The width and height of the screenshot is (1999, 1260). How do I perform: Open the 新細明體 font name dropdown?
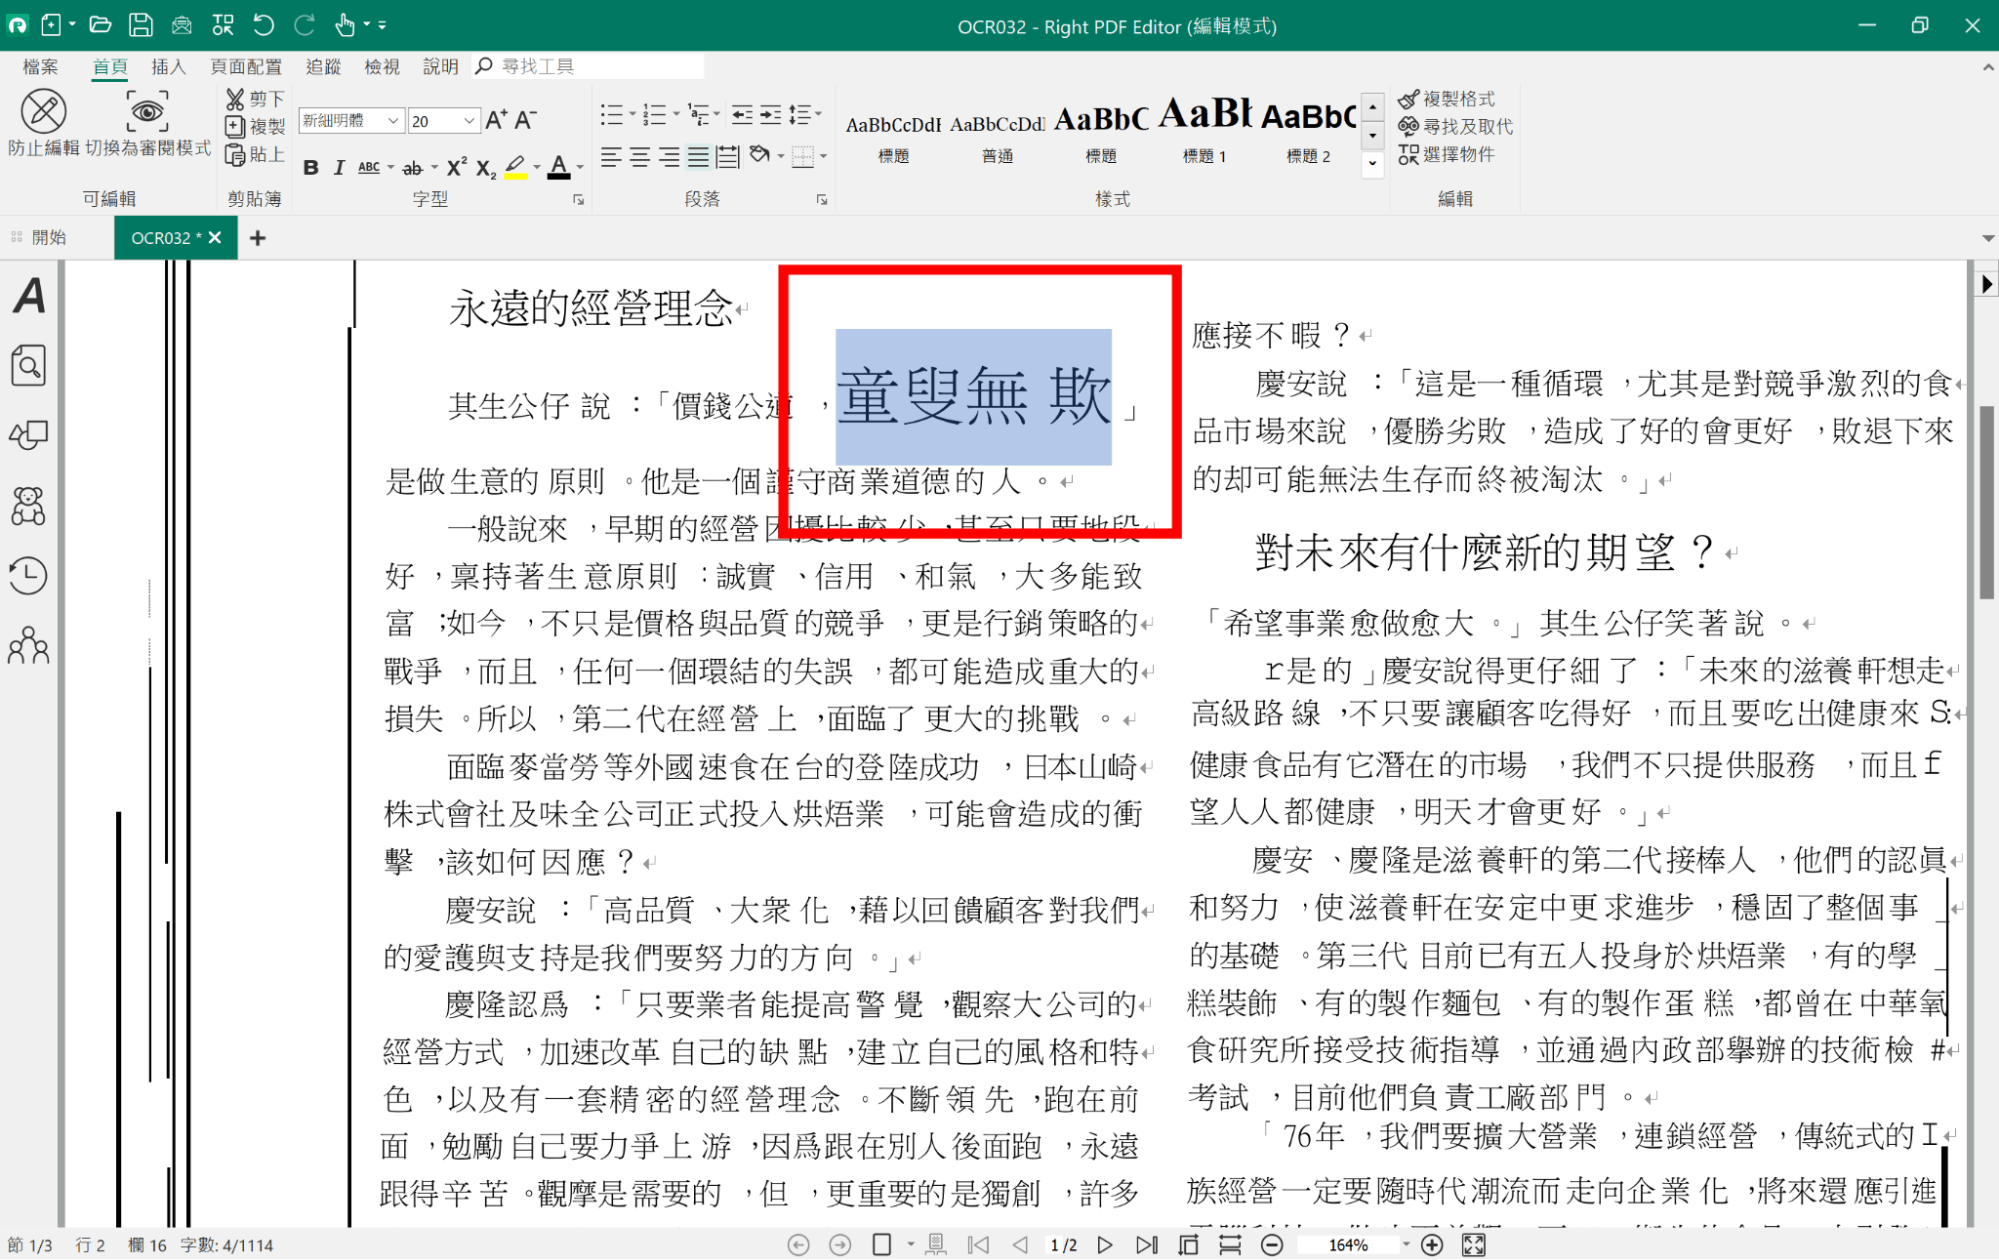[393, 121]
